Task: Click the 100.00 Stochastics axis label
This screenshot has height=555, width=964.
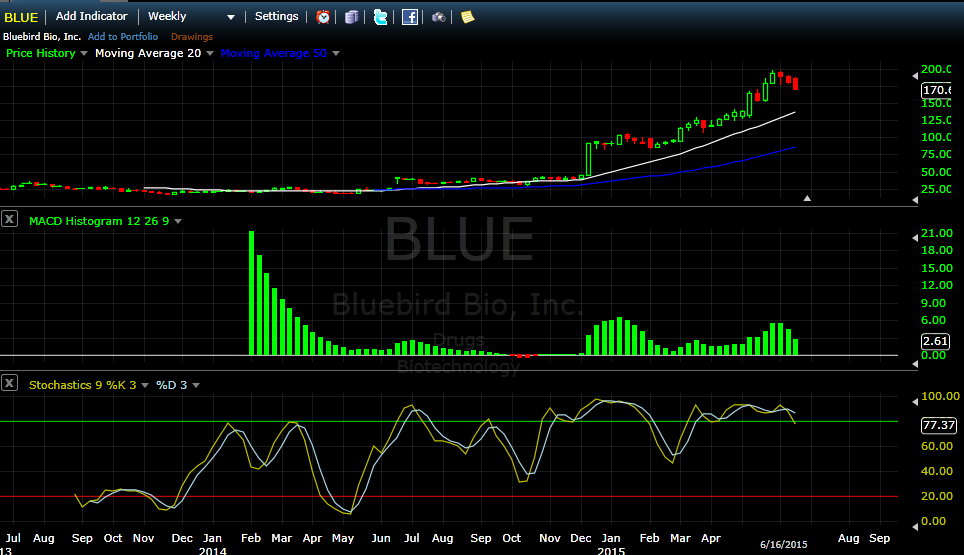Action: pyautogui.click(x=940, y=396)
